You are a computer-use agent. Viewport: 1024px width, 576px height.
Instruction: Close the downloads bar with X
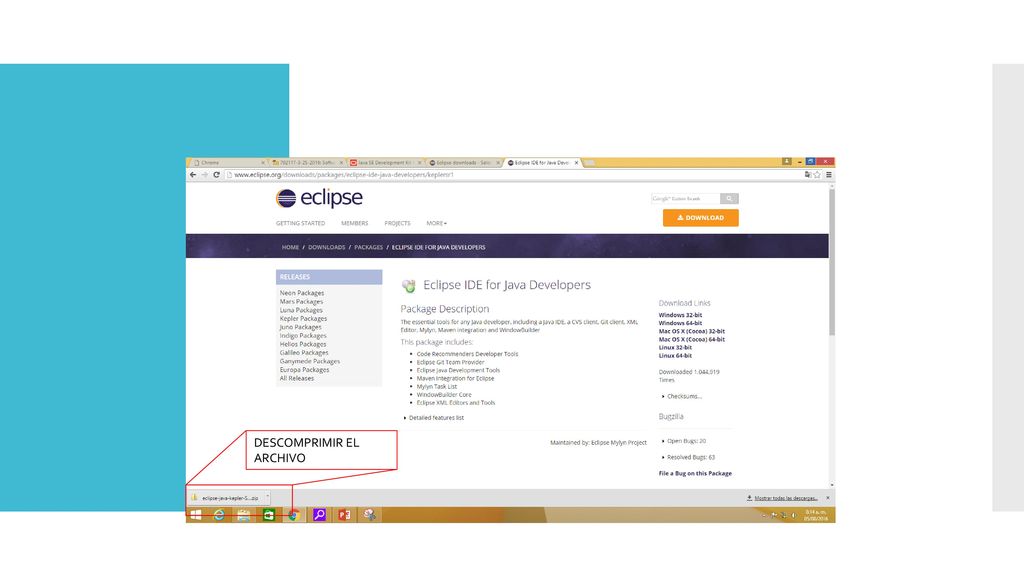(827, 498)
